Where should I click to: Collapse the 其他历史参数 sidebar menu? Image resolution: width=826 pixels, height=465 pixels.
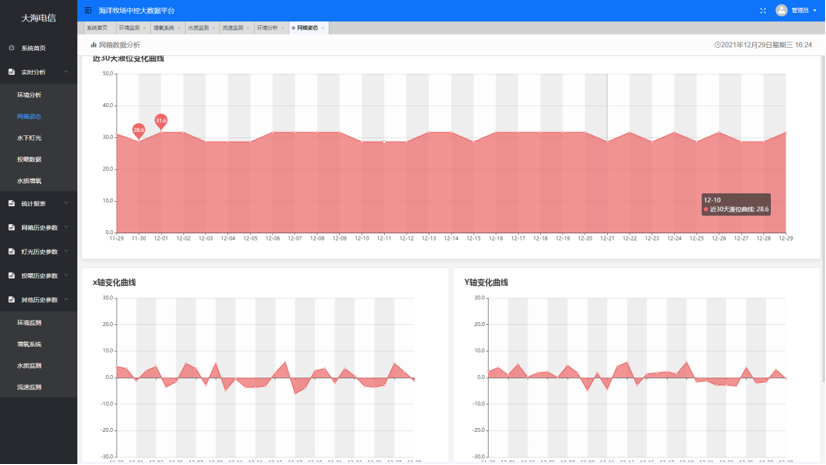click(x=66, y=300)
